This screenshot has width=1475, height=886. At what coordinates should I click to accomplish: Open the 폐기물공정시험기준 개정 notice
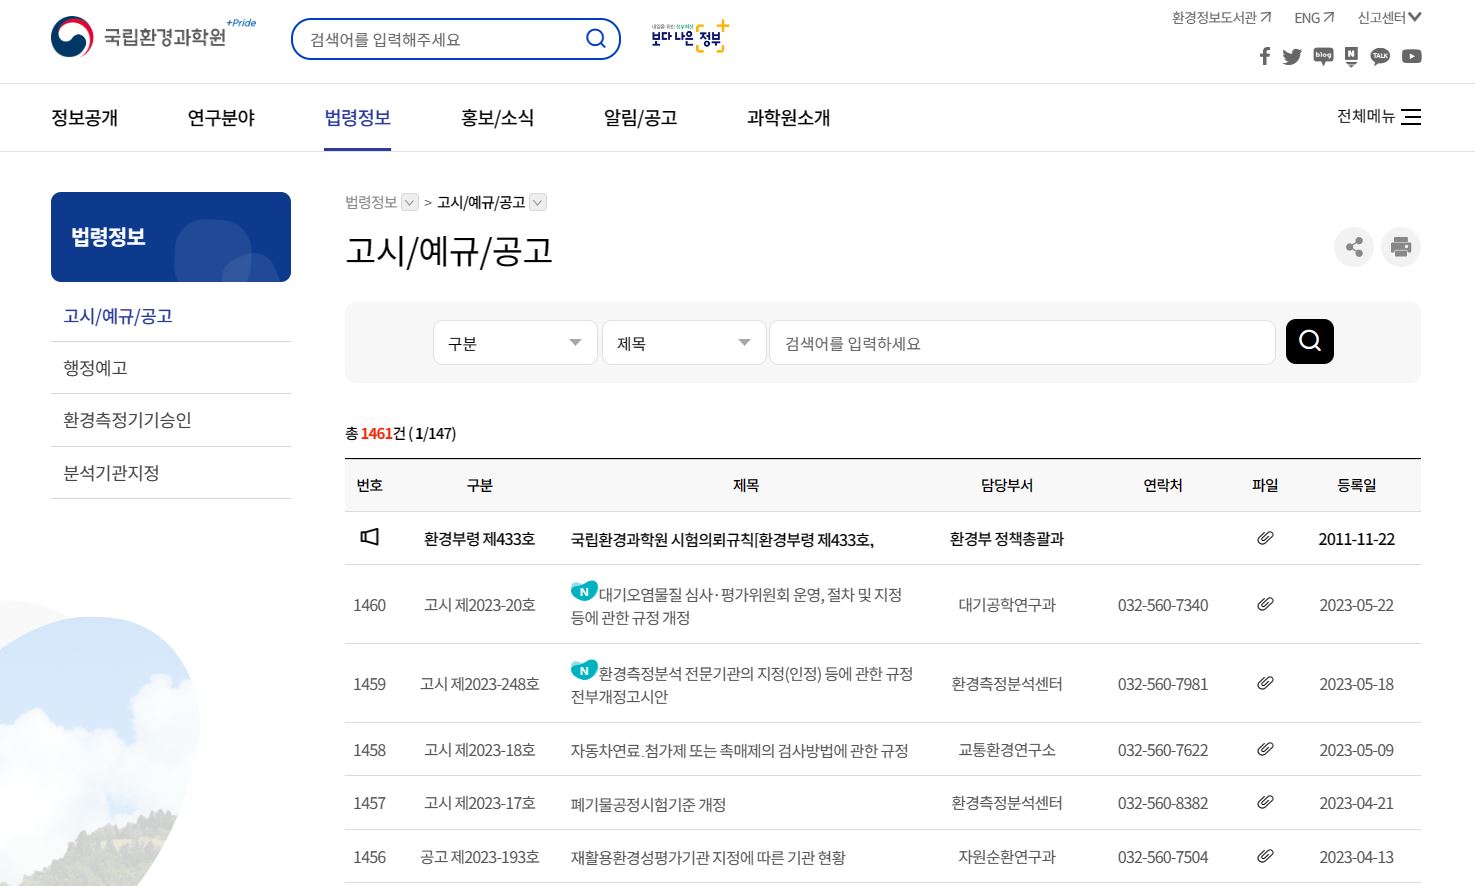(648, 804)
